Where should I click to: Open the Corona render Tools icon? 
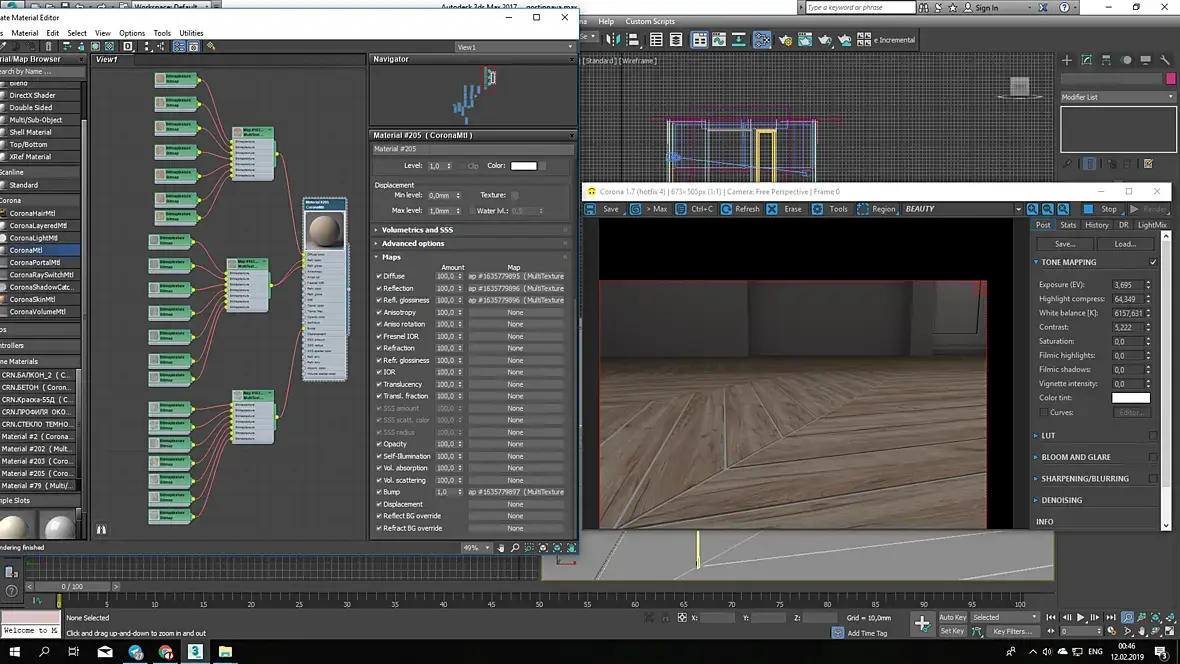(817, 209)
